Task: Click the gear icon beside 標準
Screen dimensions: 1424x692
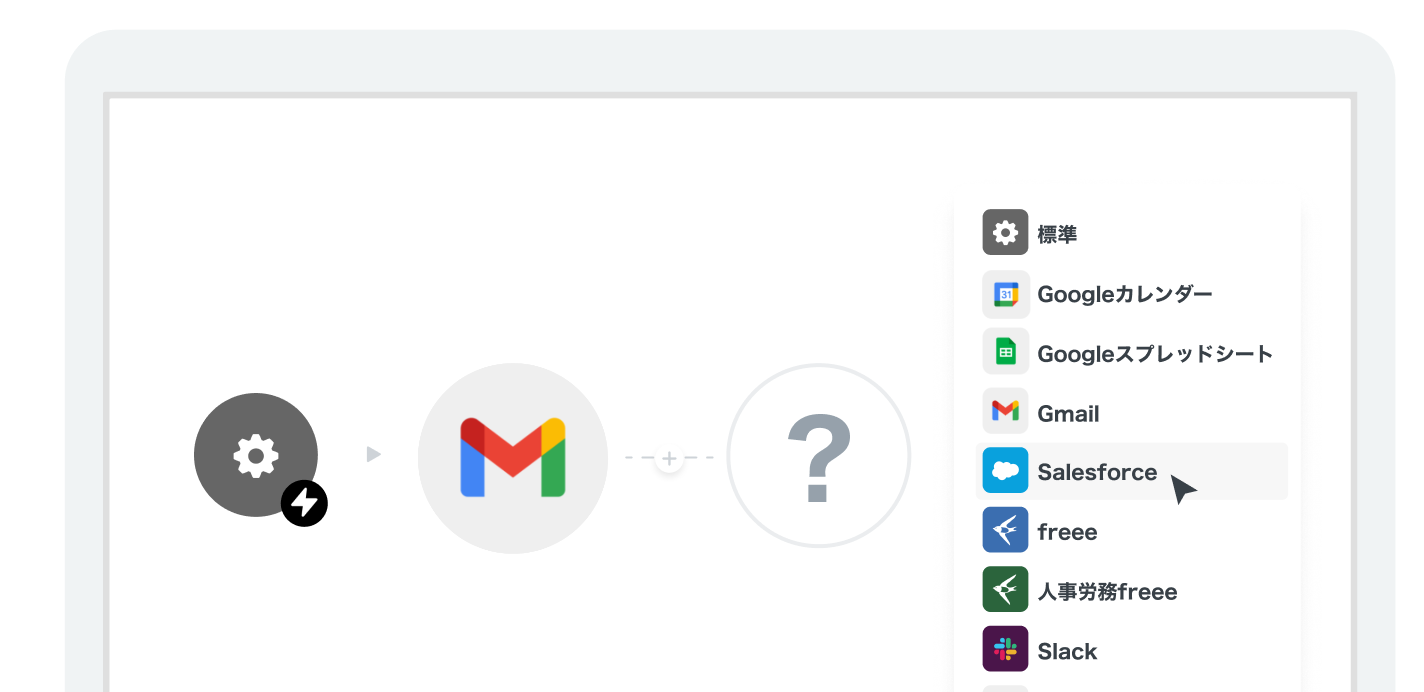Action: coord(1005,233)
